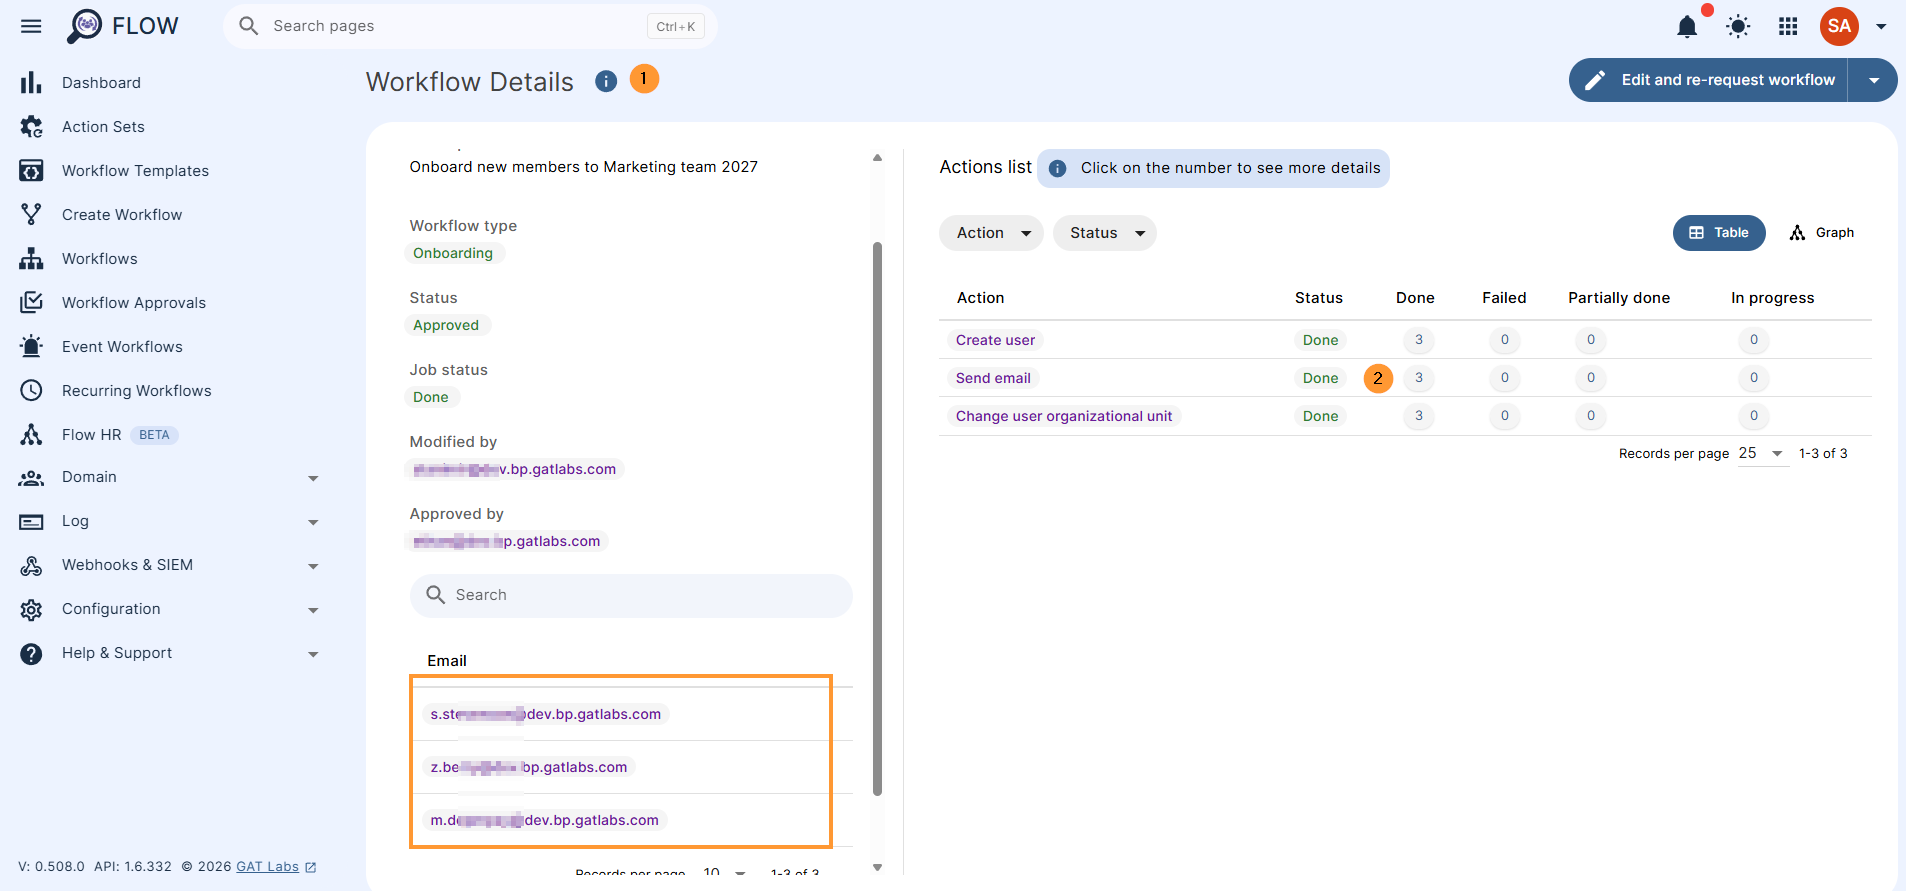
Task: Click the Workflow Details info icon
Action: (x=606, y=81)
